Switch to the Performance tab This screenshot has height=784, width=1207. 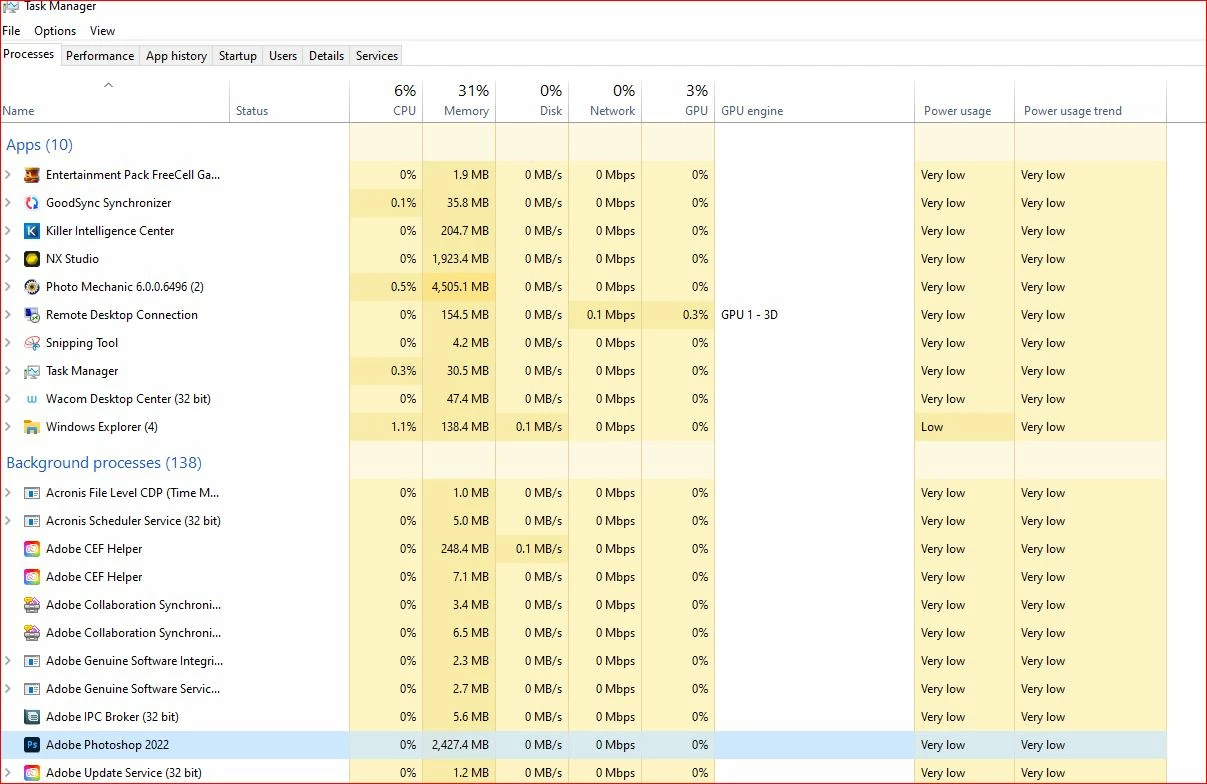[100, 56]
